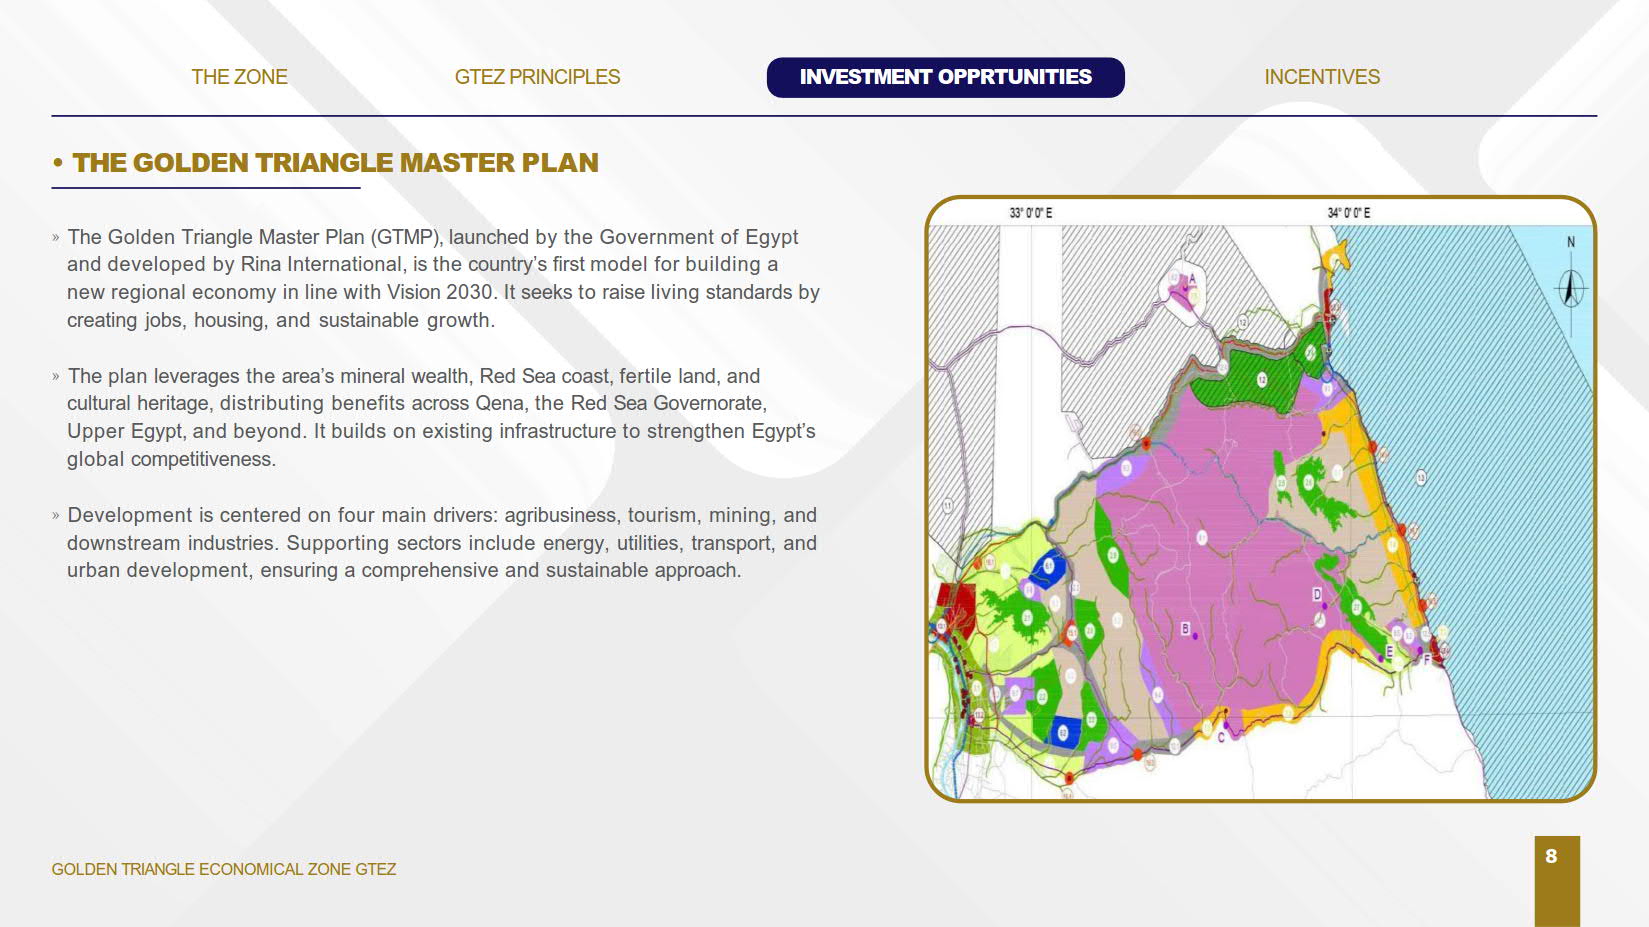Select the INVESTMENT OPPRTUNITIES tab
The image size is (1649, 927).
[945, 77]
